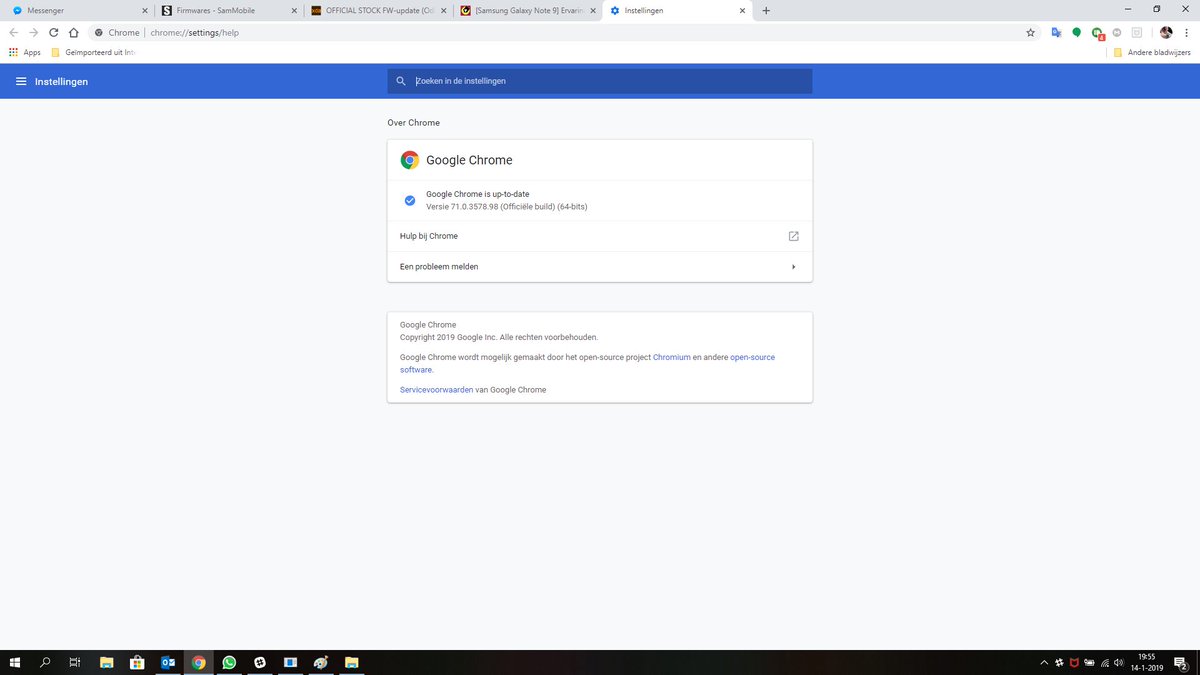Close the Messenger tab
Image resolution: width=1200 pixels, height=675 pixels.
point(143,10)
